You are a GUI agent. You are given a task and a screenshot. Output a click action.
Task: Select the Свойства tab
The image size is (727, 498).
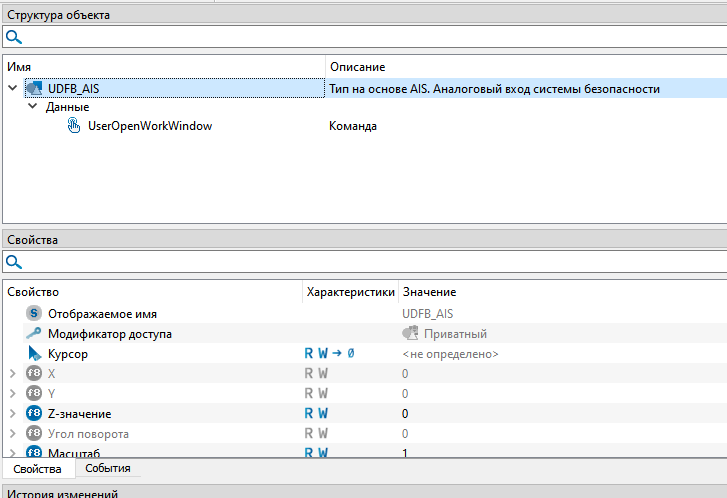[x=37, y=469]
